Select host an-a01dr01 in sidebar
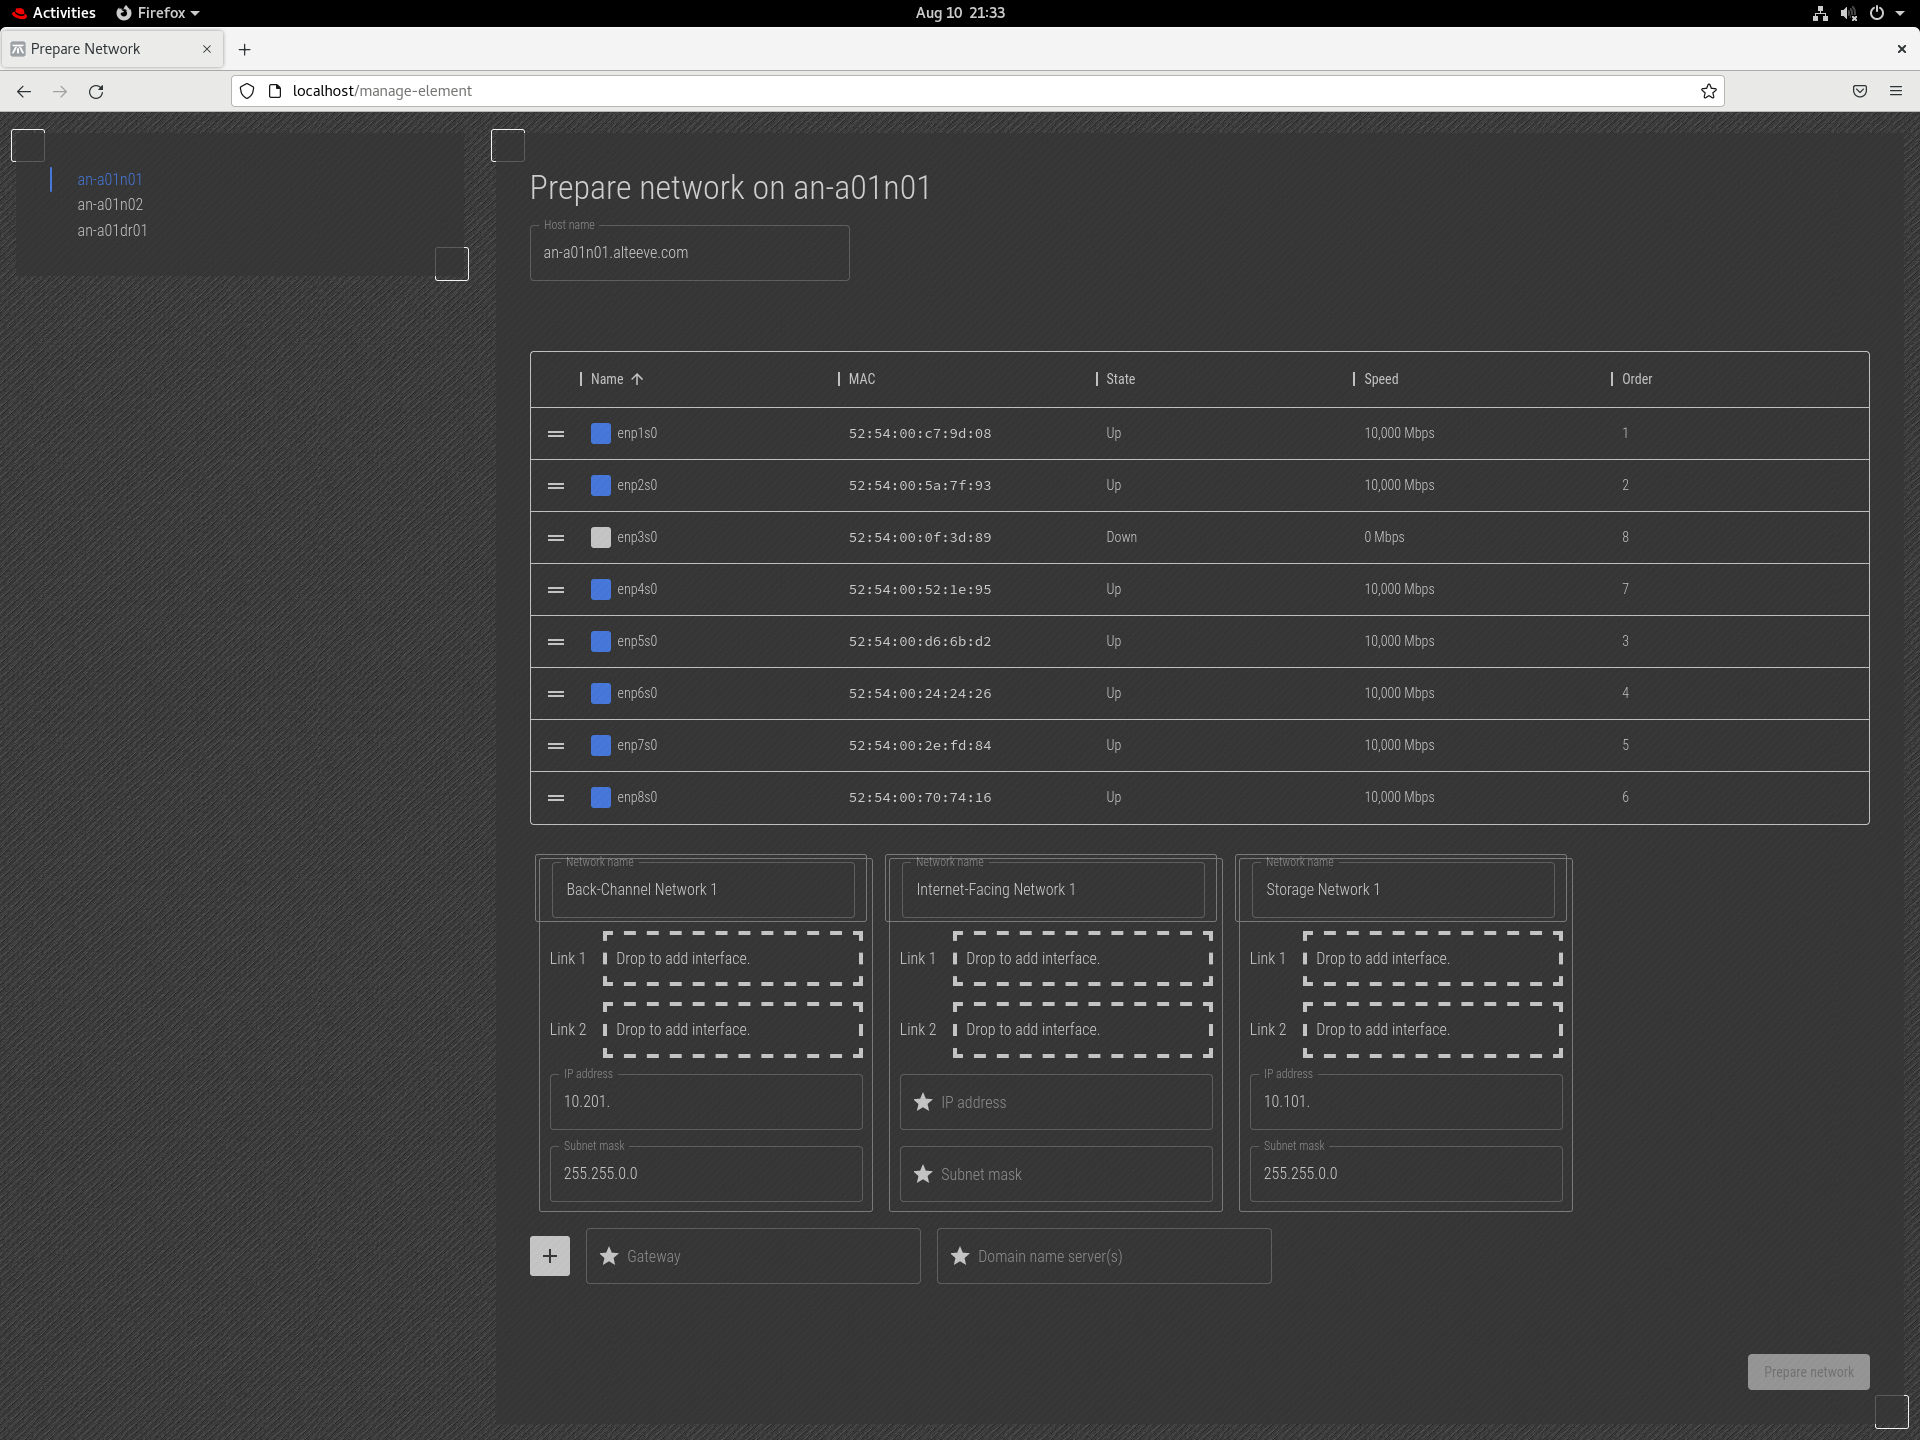The height and width of the screenshot is (1440, 1920). (x=112, y=231)
